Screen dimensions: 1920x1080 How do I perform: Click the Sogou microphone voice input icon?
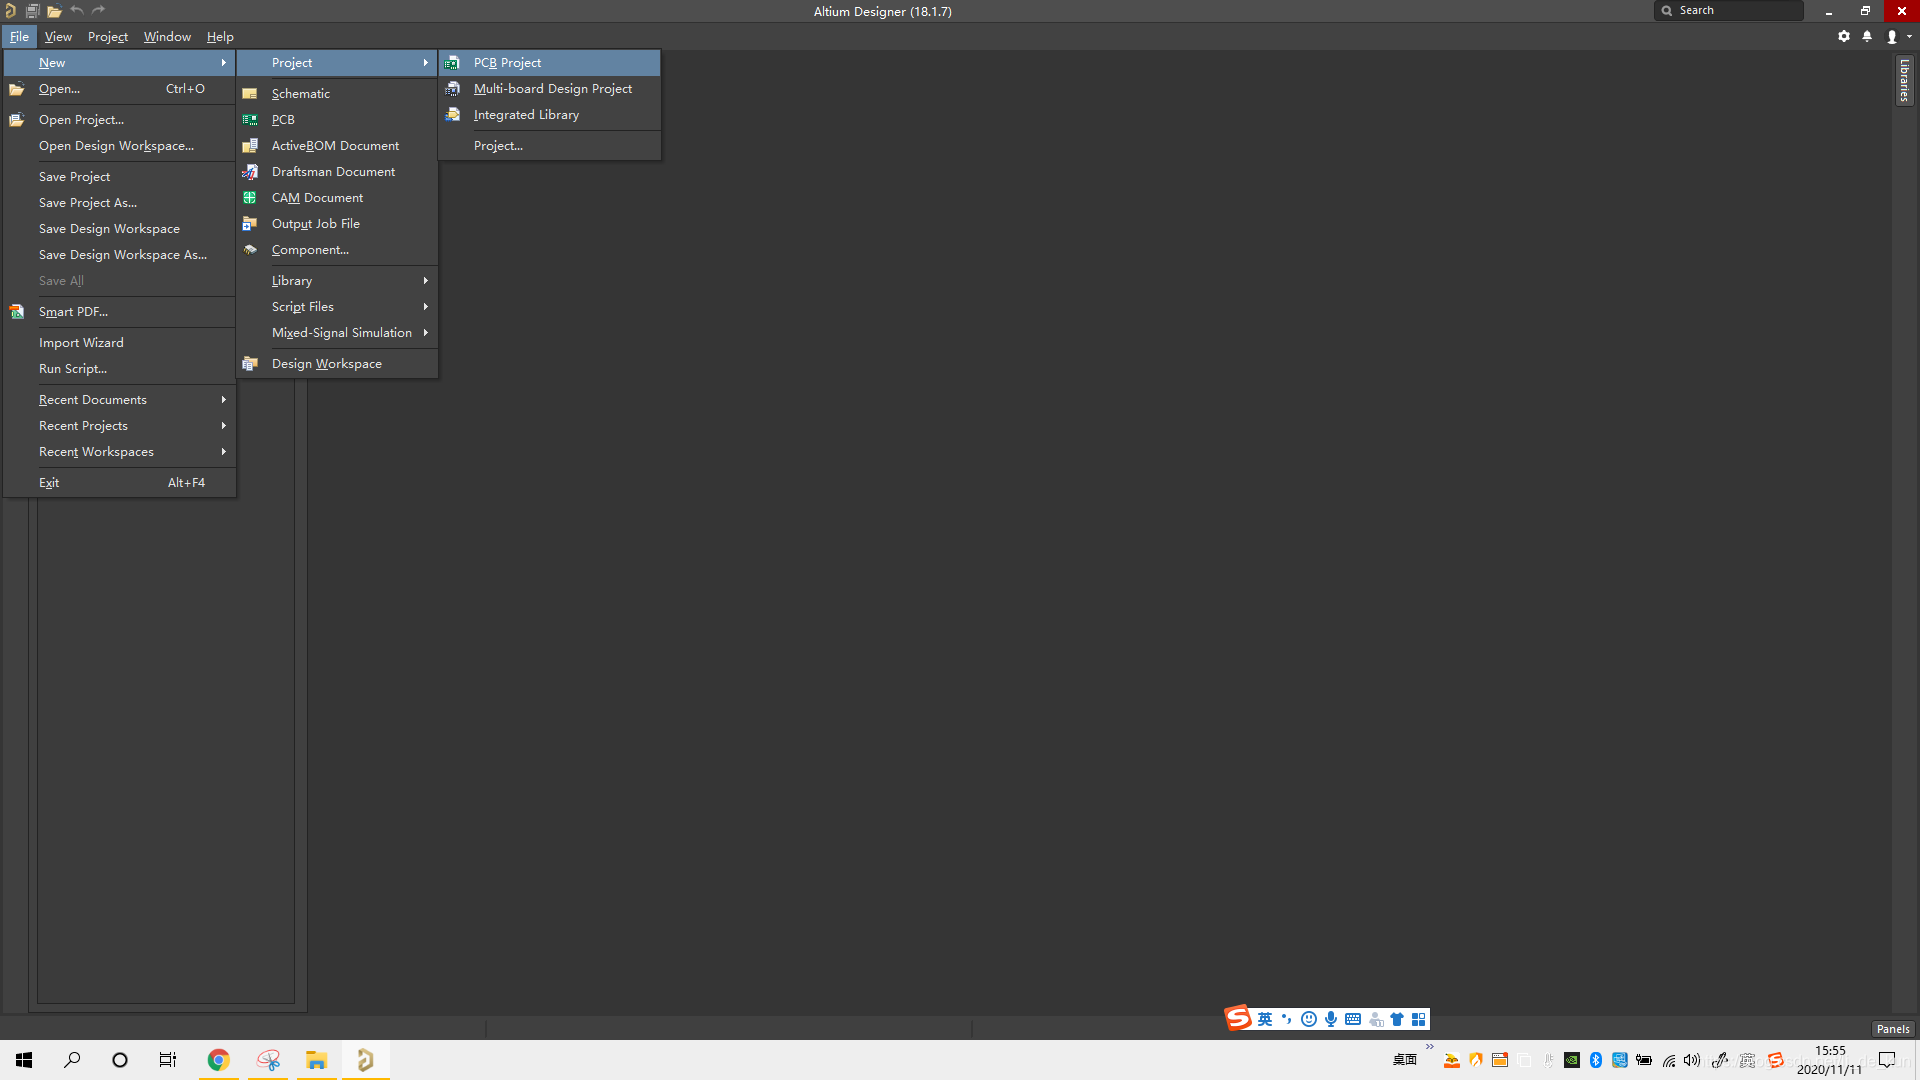(1331, 1019)
